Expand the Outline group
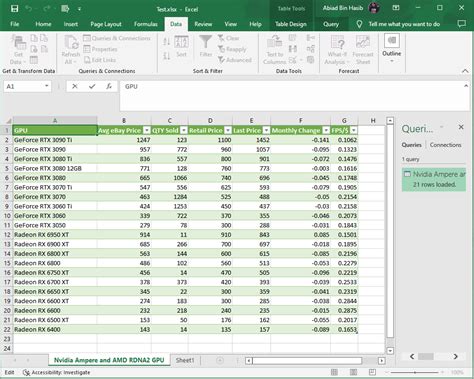 (x=392, y=49)
